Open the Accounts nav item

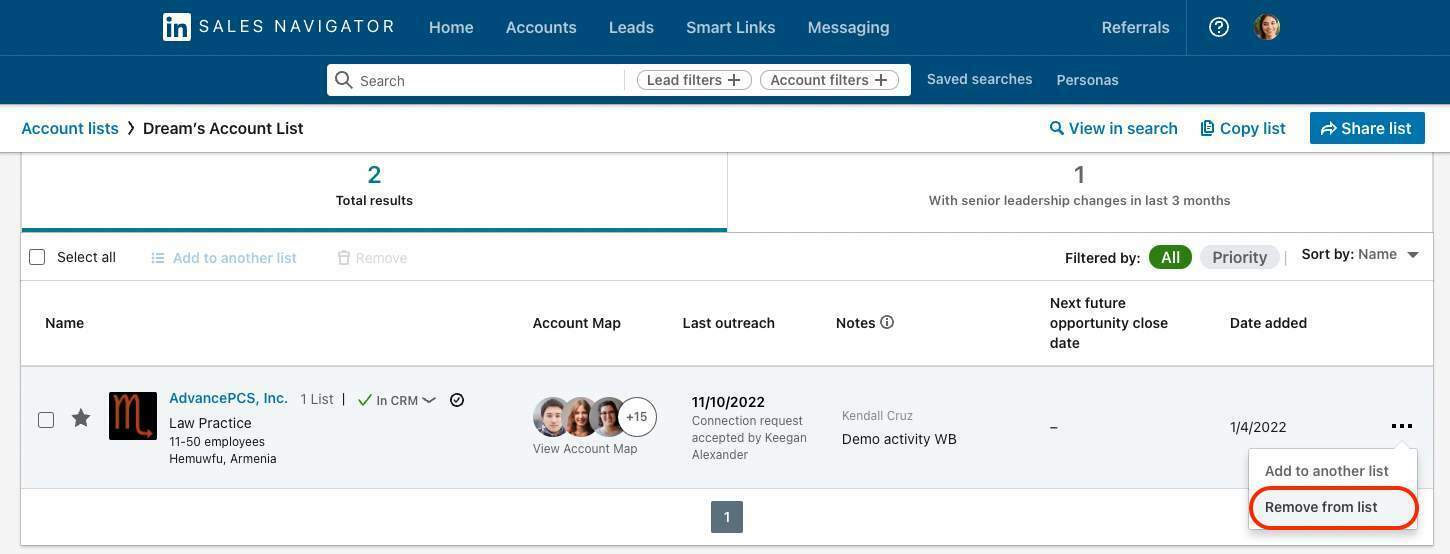[x=541, y=27]
